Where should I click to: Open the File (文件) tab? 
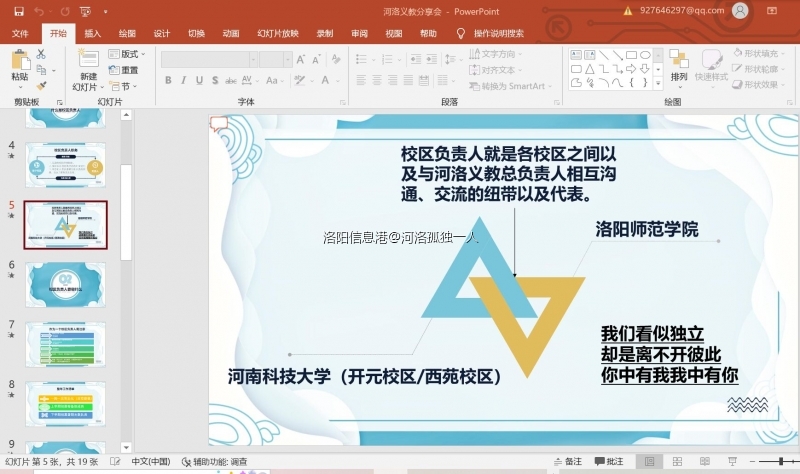coord(20,33)
